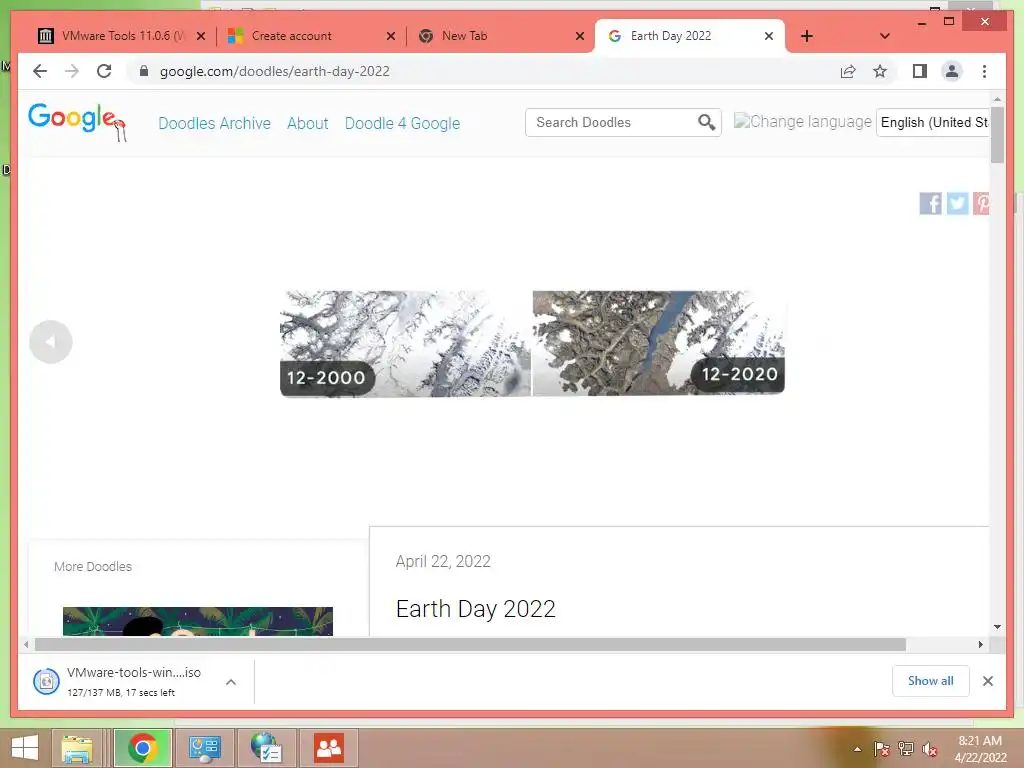
Task: Open the English (United States) language dropdown
Action: pyautogui.click(x=933, y=122)
